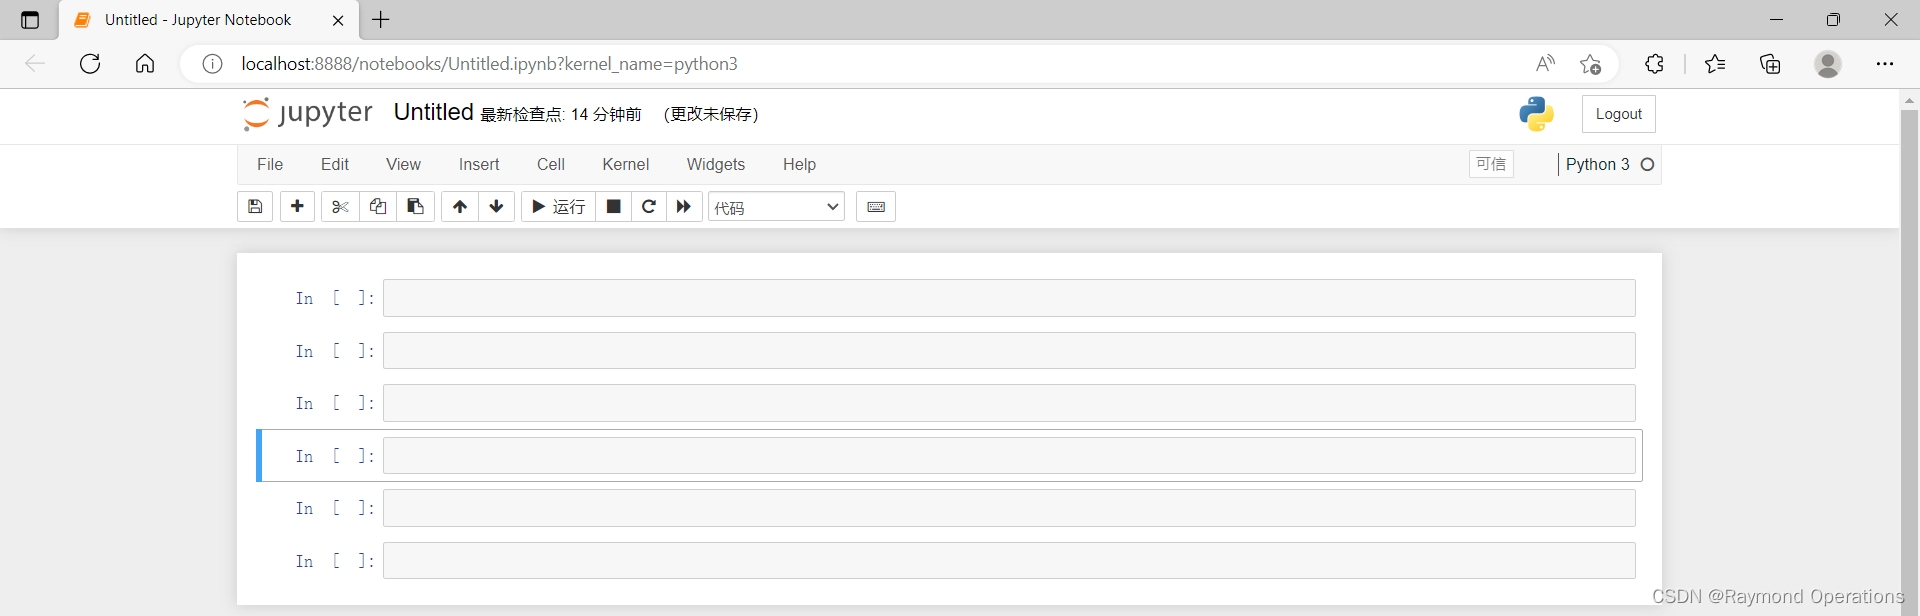This screenshot has width=1920, height=616.
Task: Open the tab actions menu icon
Action: point(30,20)
